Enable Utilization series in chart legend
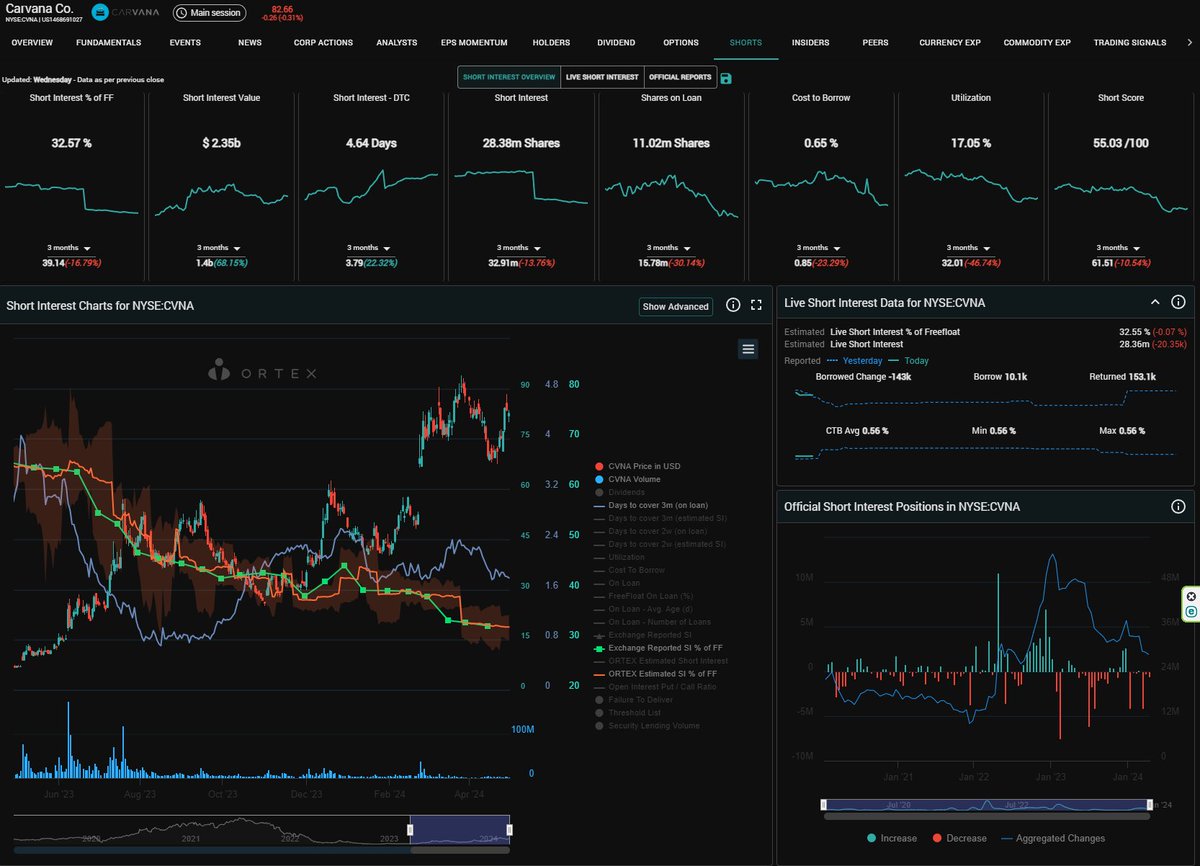 click(x=619, y=557)
